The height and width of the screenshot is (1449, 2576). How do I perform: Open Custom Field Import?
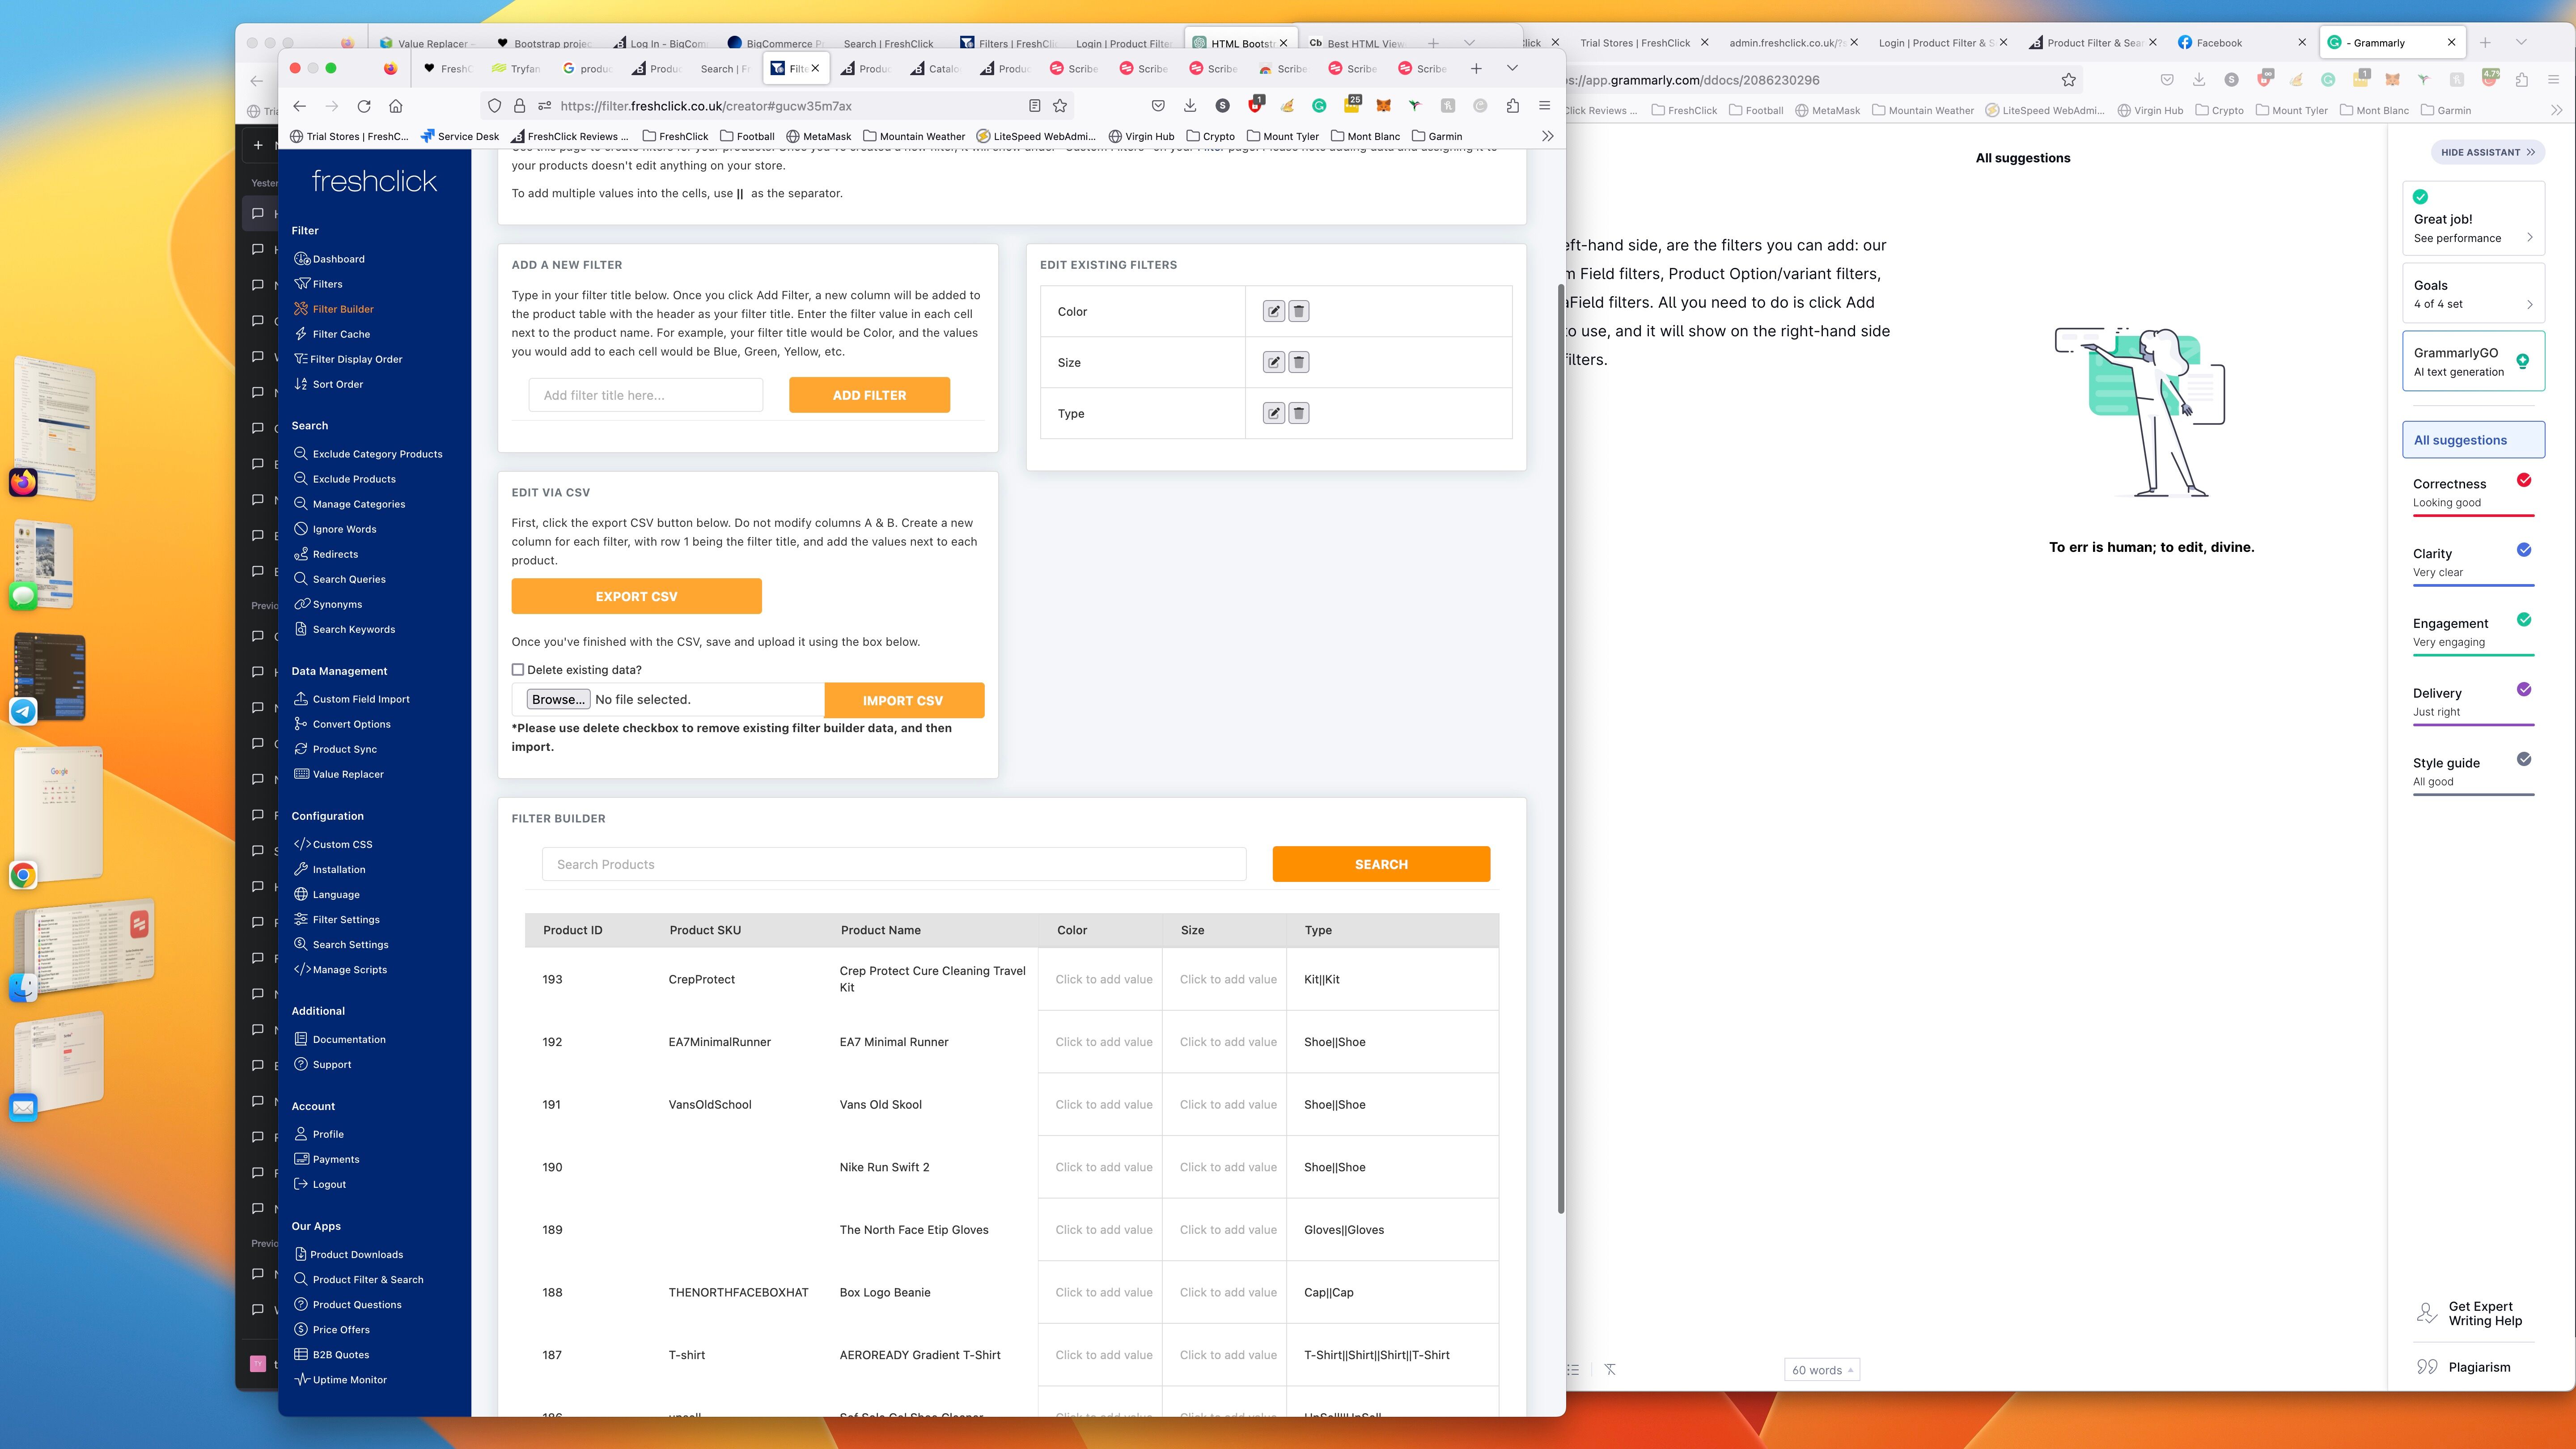(352, 699)
